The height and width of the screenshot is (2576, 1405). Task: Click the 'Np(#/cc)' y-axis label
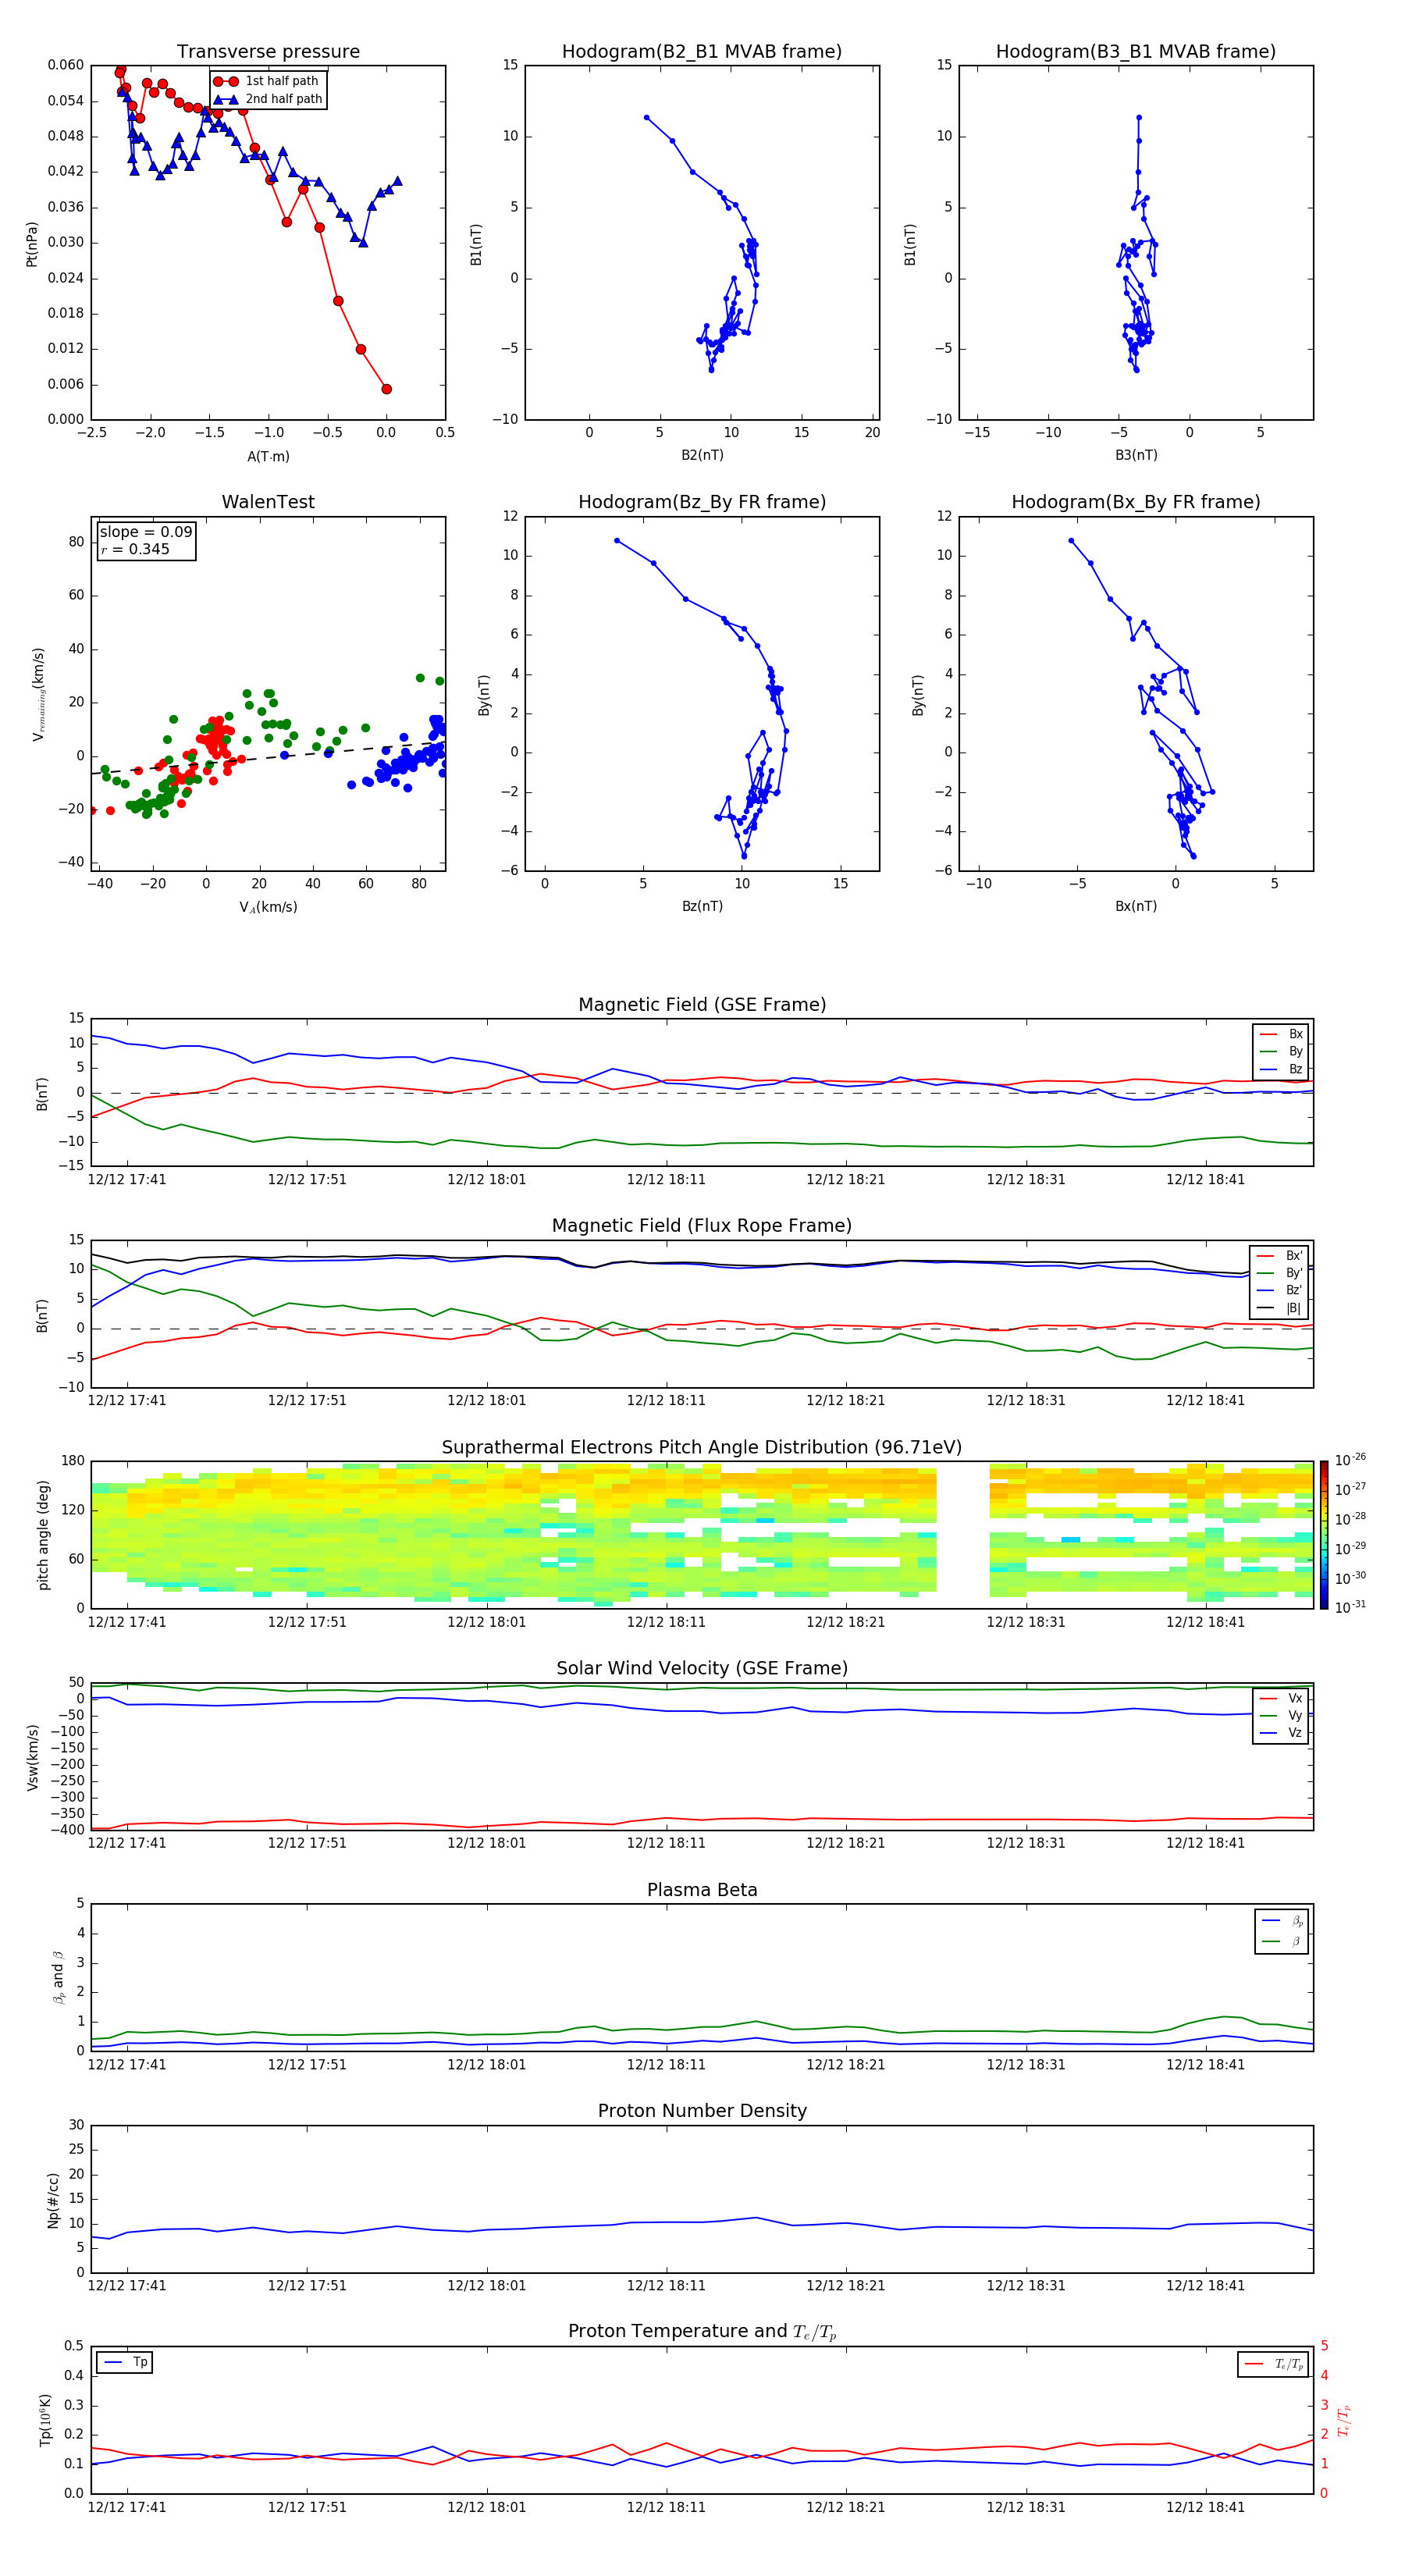coord(53,2199)
